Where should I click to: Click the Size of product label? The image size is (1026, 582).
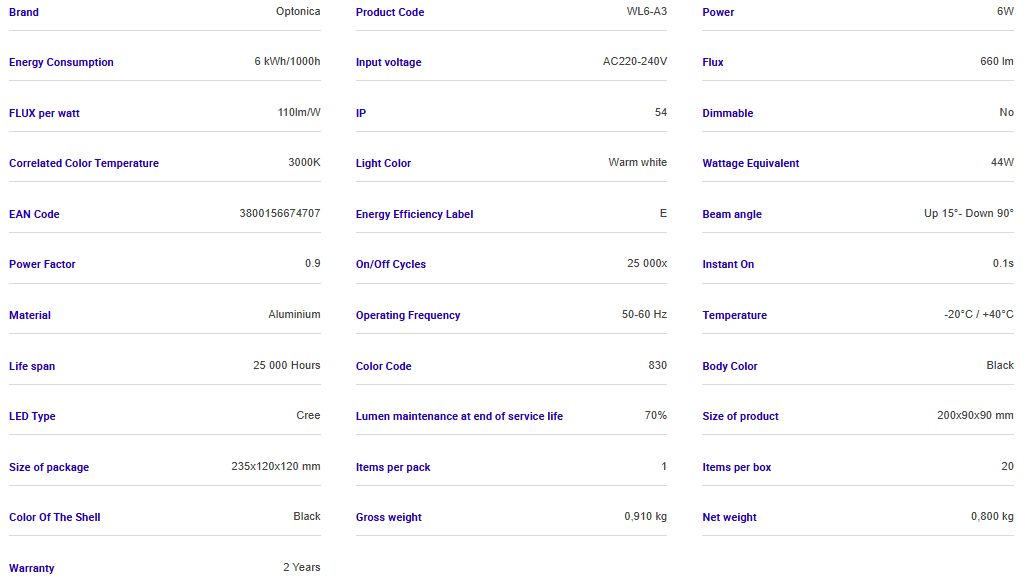point(740,416)
